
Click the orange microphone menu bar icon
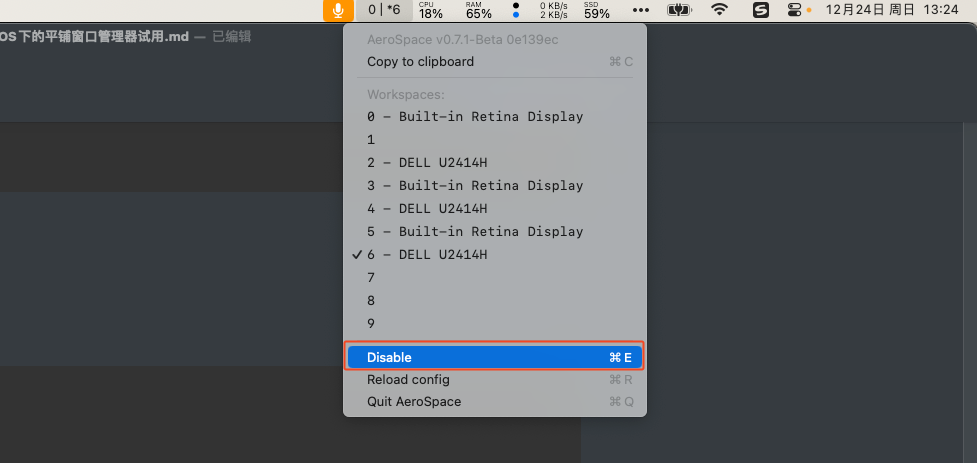(x=338, y=10)
